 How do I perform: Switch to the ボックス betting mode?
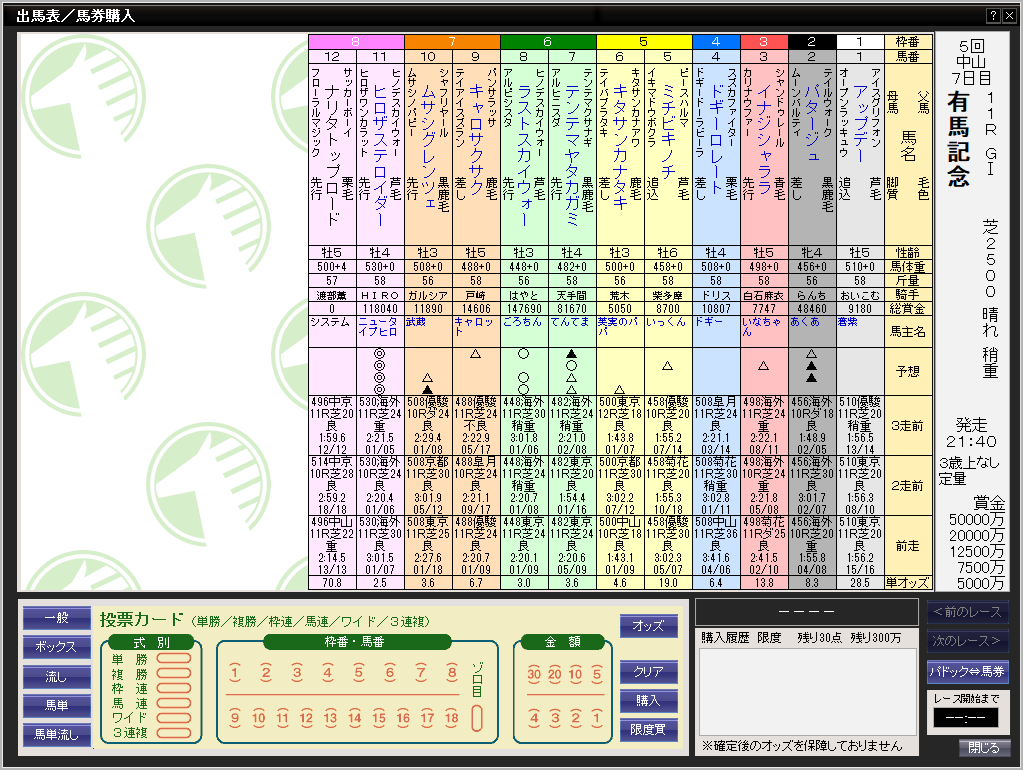(56, 647)
